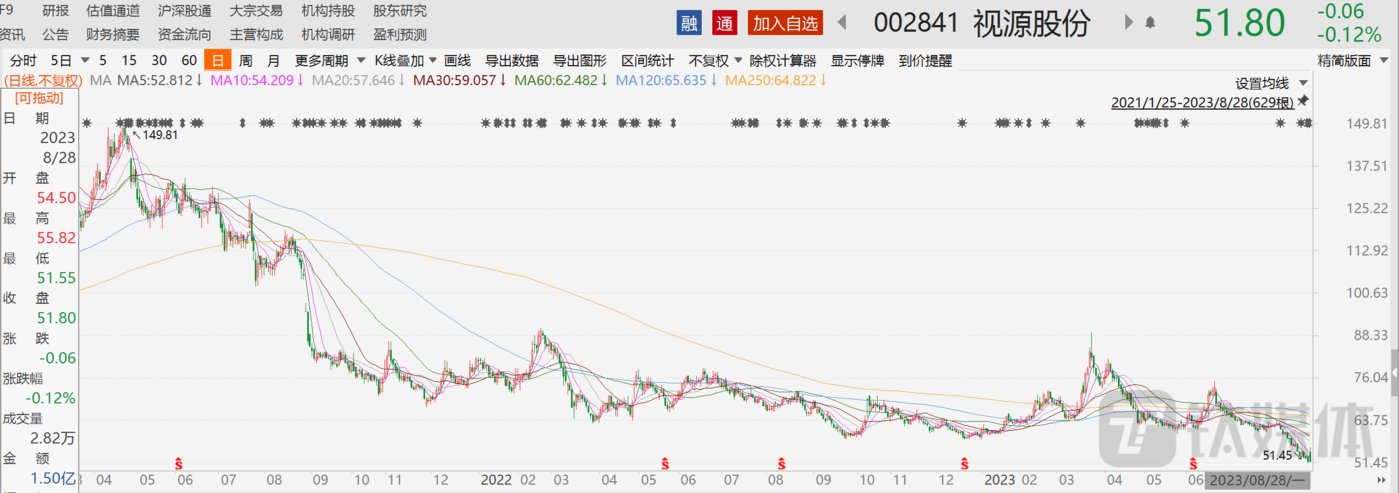Click the green MA60:62.482 legend label
The width and height of the screenshot is (1399, 493).
click(563, 80)
